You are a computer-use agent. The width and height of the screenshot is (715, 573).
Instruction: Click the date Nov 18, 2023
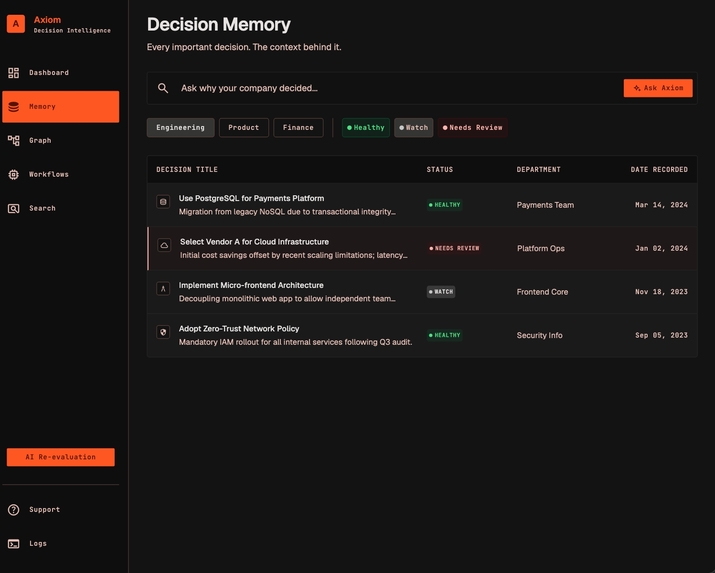[661, 292]
